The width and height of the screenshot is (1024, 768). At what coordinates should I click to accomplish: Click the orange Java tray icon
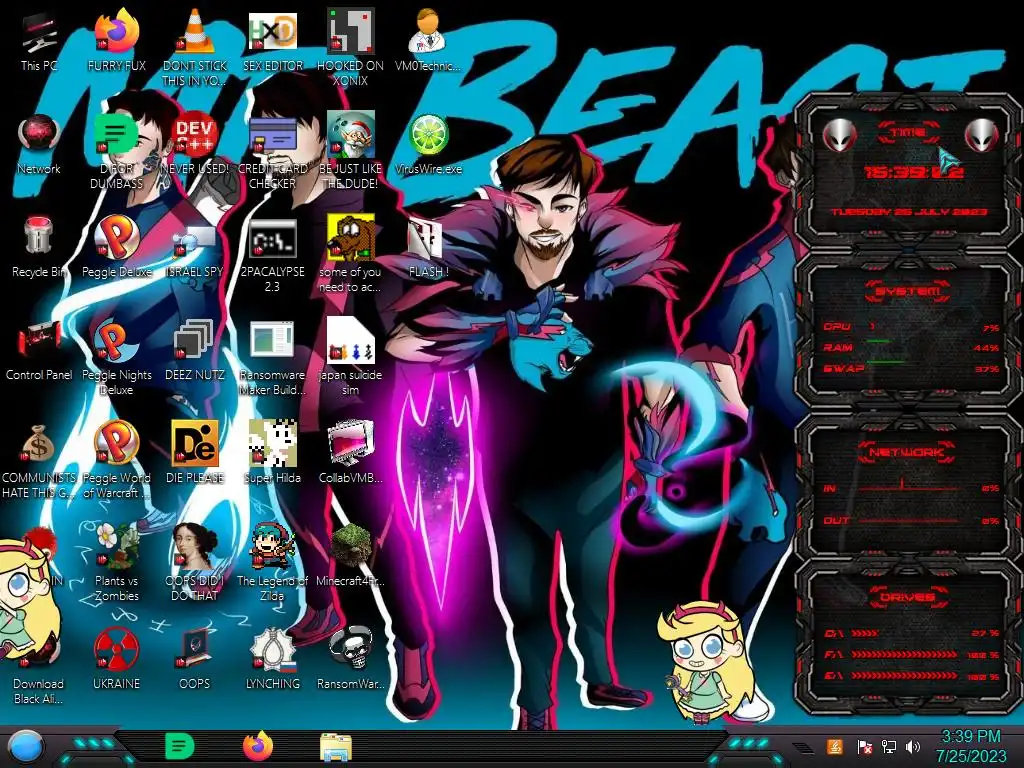pos(835,746)
